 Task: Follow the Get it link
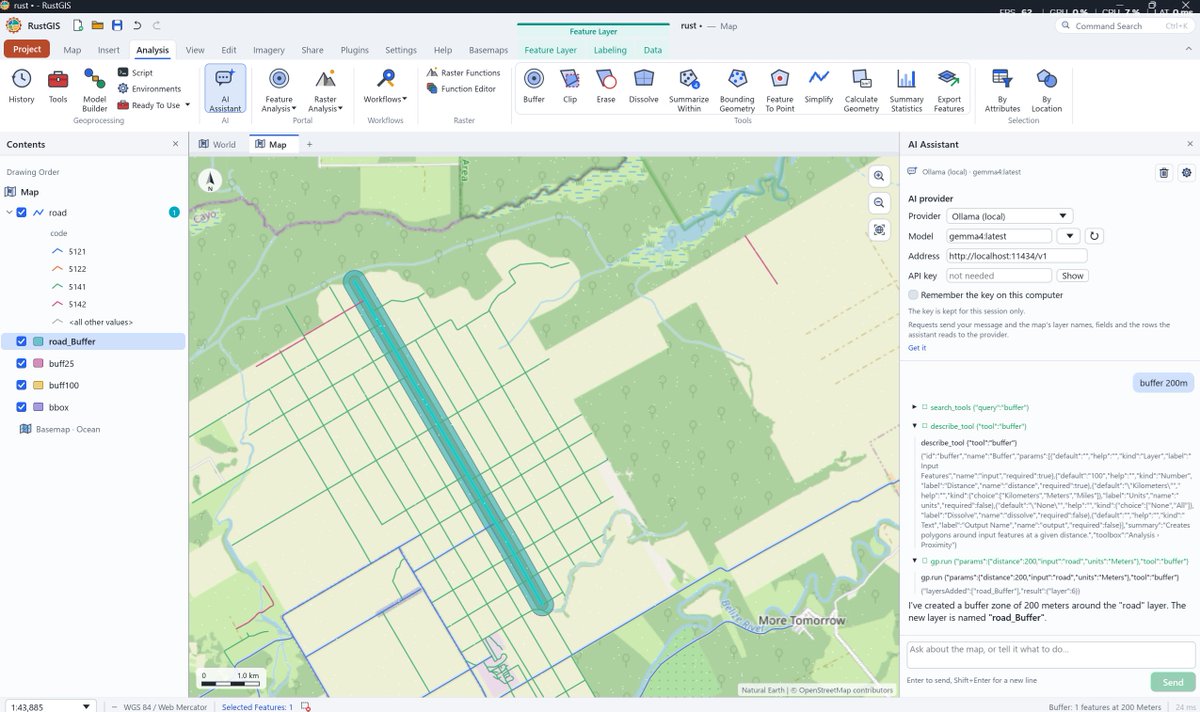tap(916, 348)
